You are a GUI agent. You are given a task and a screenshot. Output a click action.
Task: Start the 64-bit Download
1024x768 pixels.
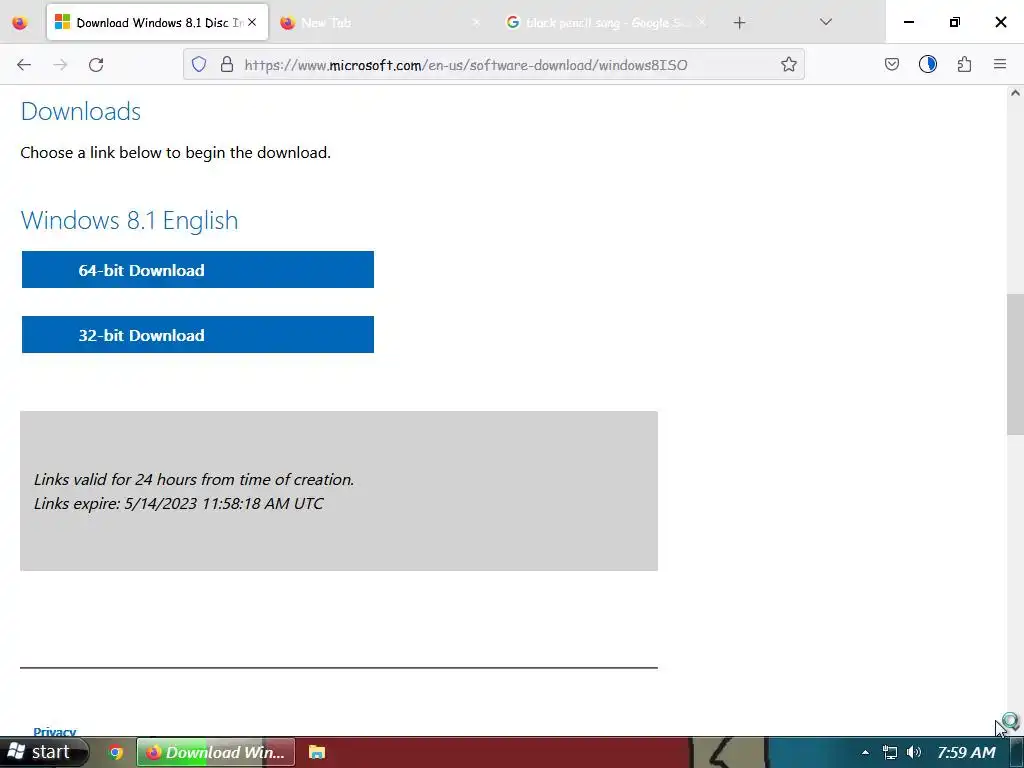pos(198,270)
